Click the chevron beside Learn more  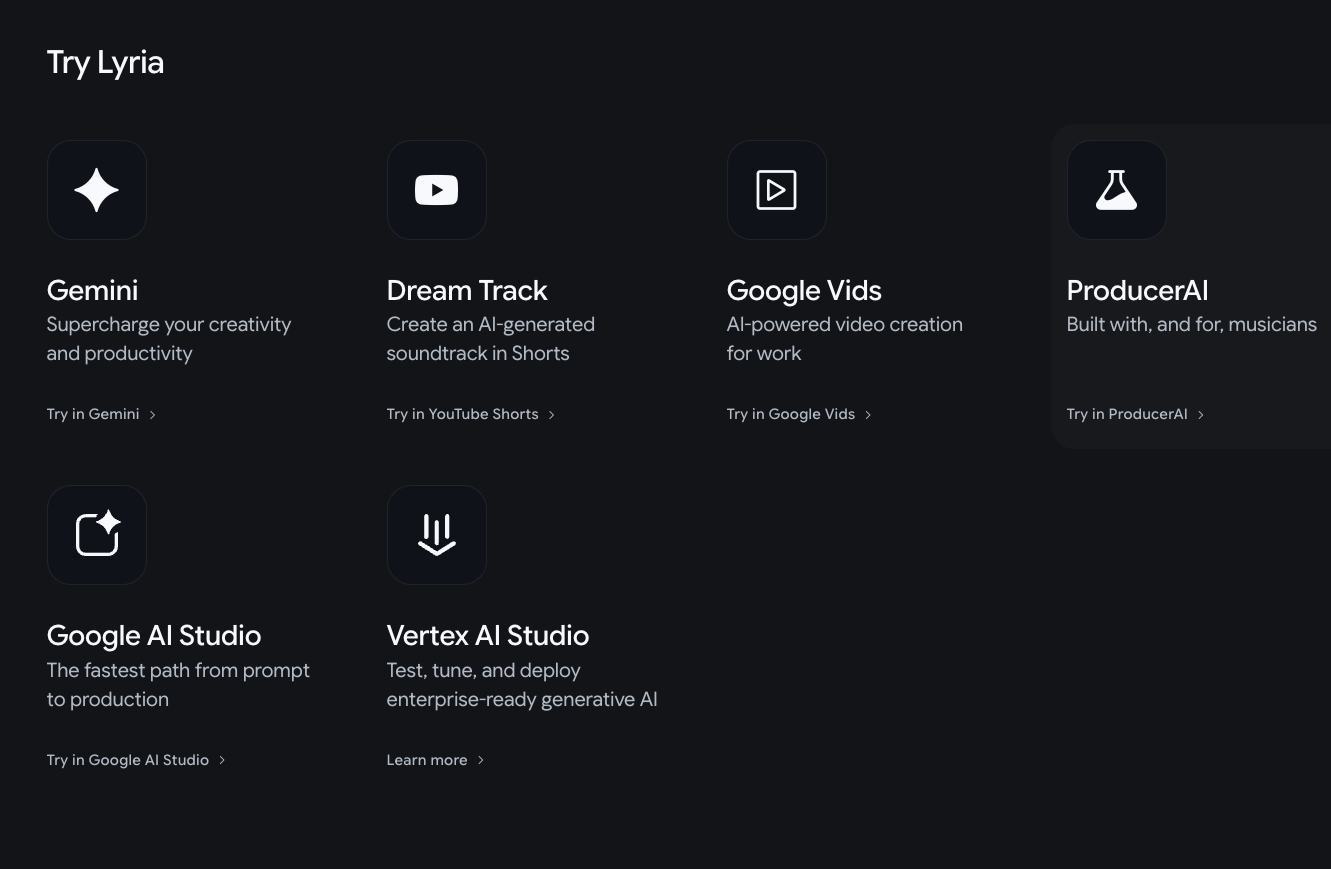[x=481, y=760]
